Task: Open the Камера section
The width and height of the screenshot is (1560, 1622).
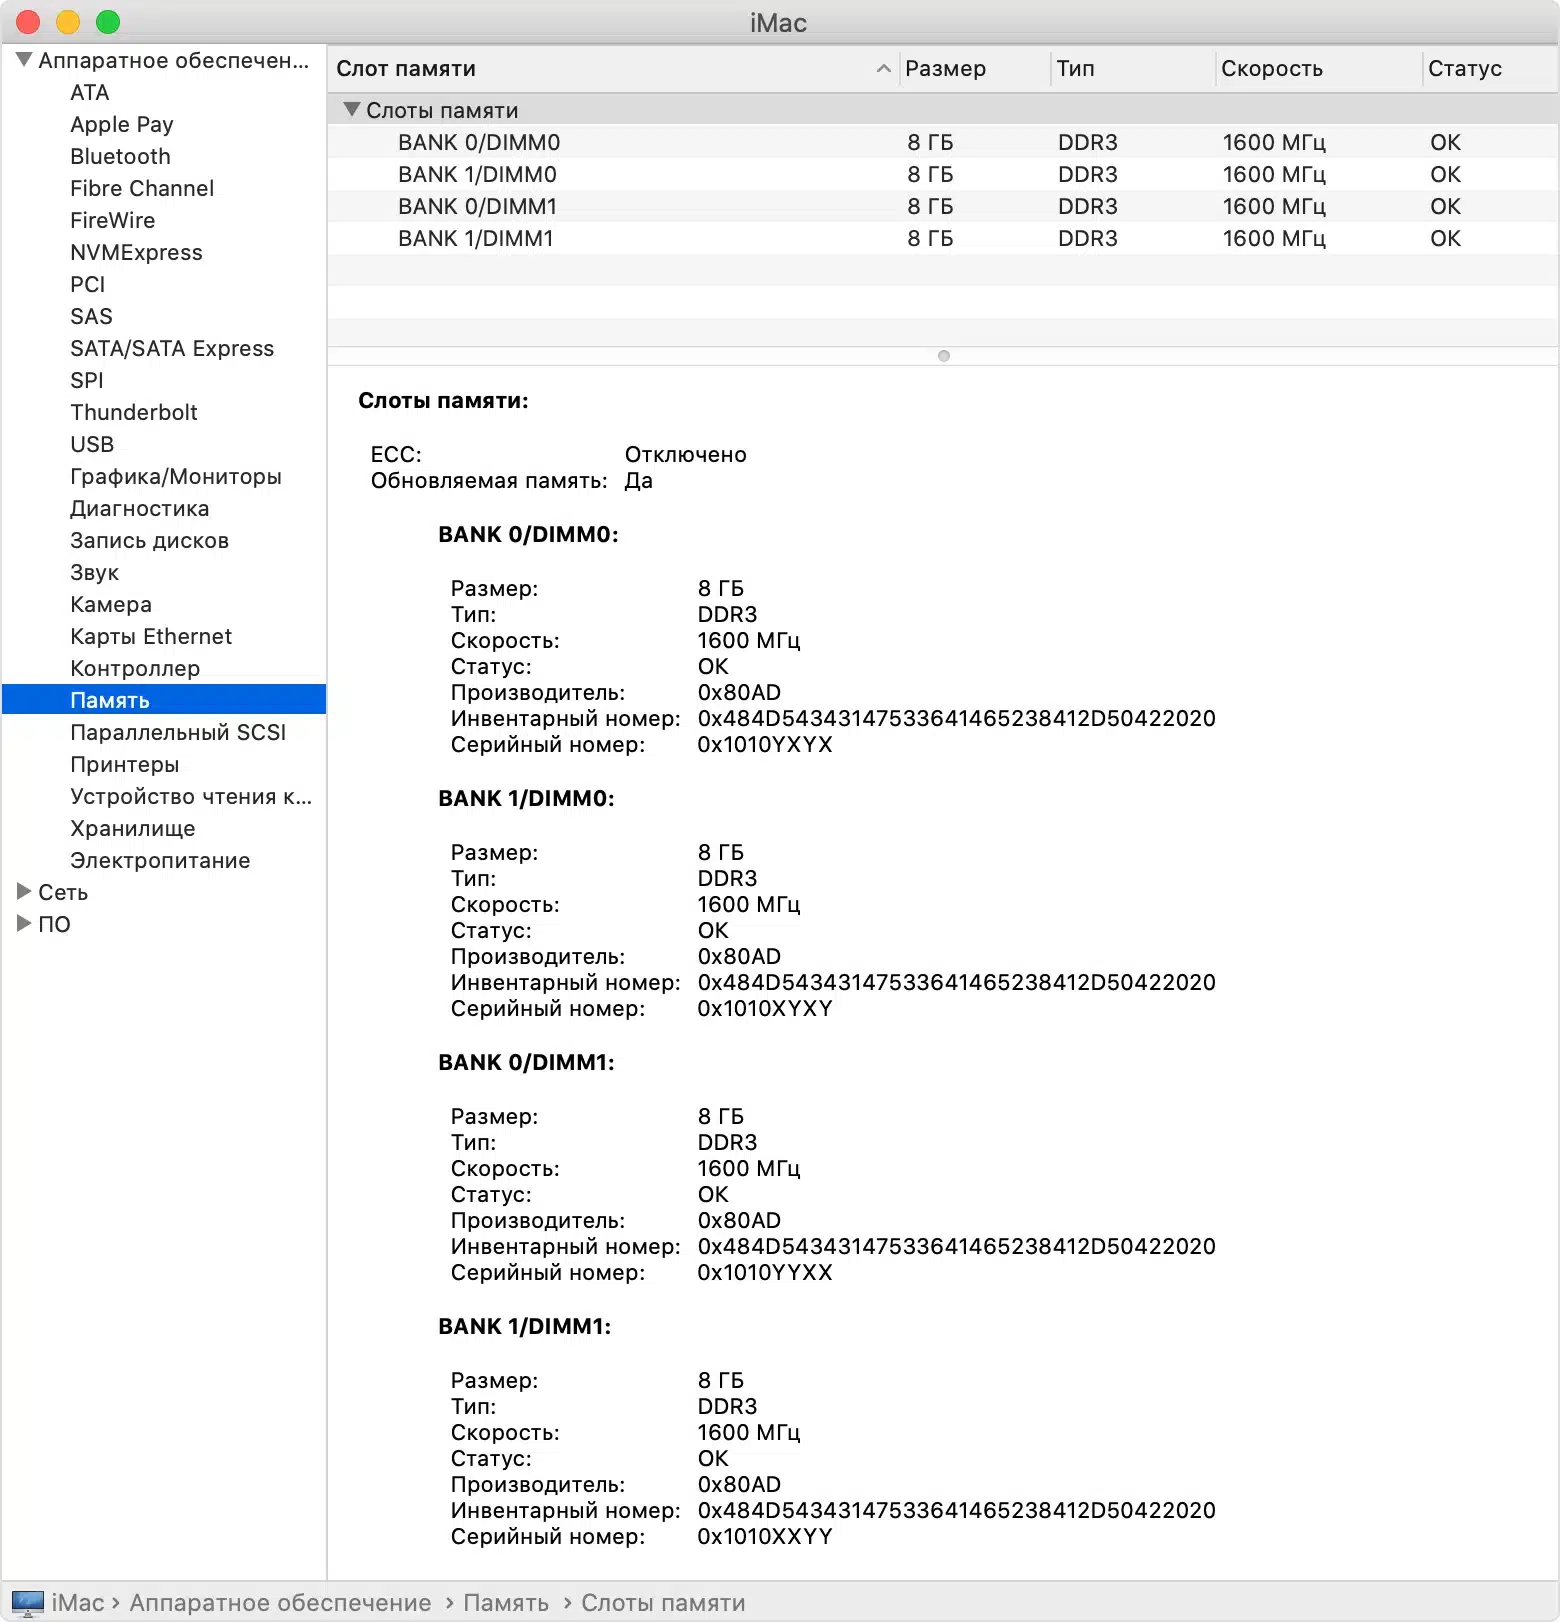Action: pos(111,604)
